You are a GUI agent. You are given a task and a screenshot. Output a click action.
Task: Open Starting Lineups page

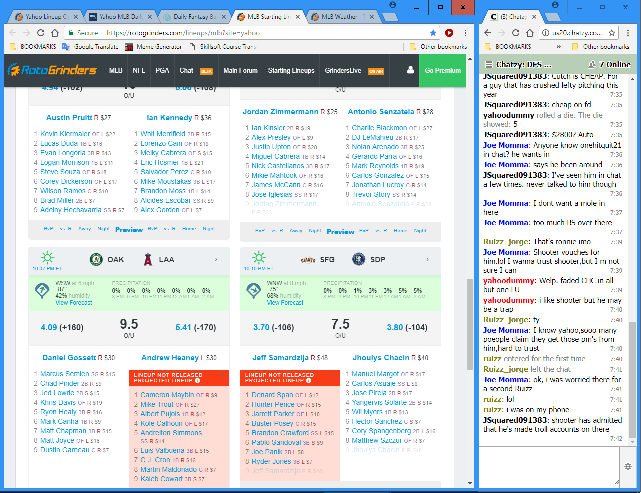click(x=291, y=70)
